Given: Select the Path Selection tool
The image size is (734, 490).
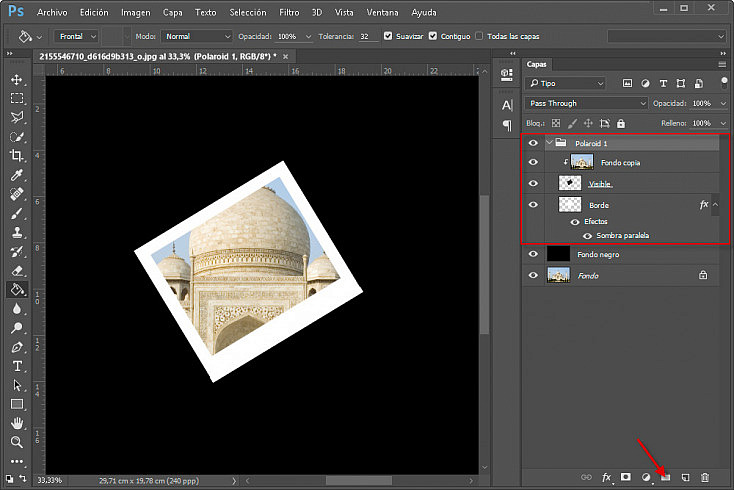Looking at the screenshot, I should [17, 385].
